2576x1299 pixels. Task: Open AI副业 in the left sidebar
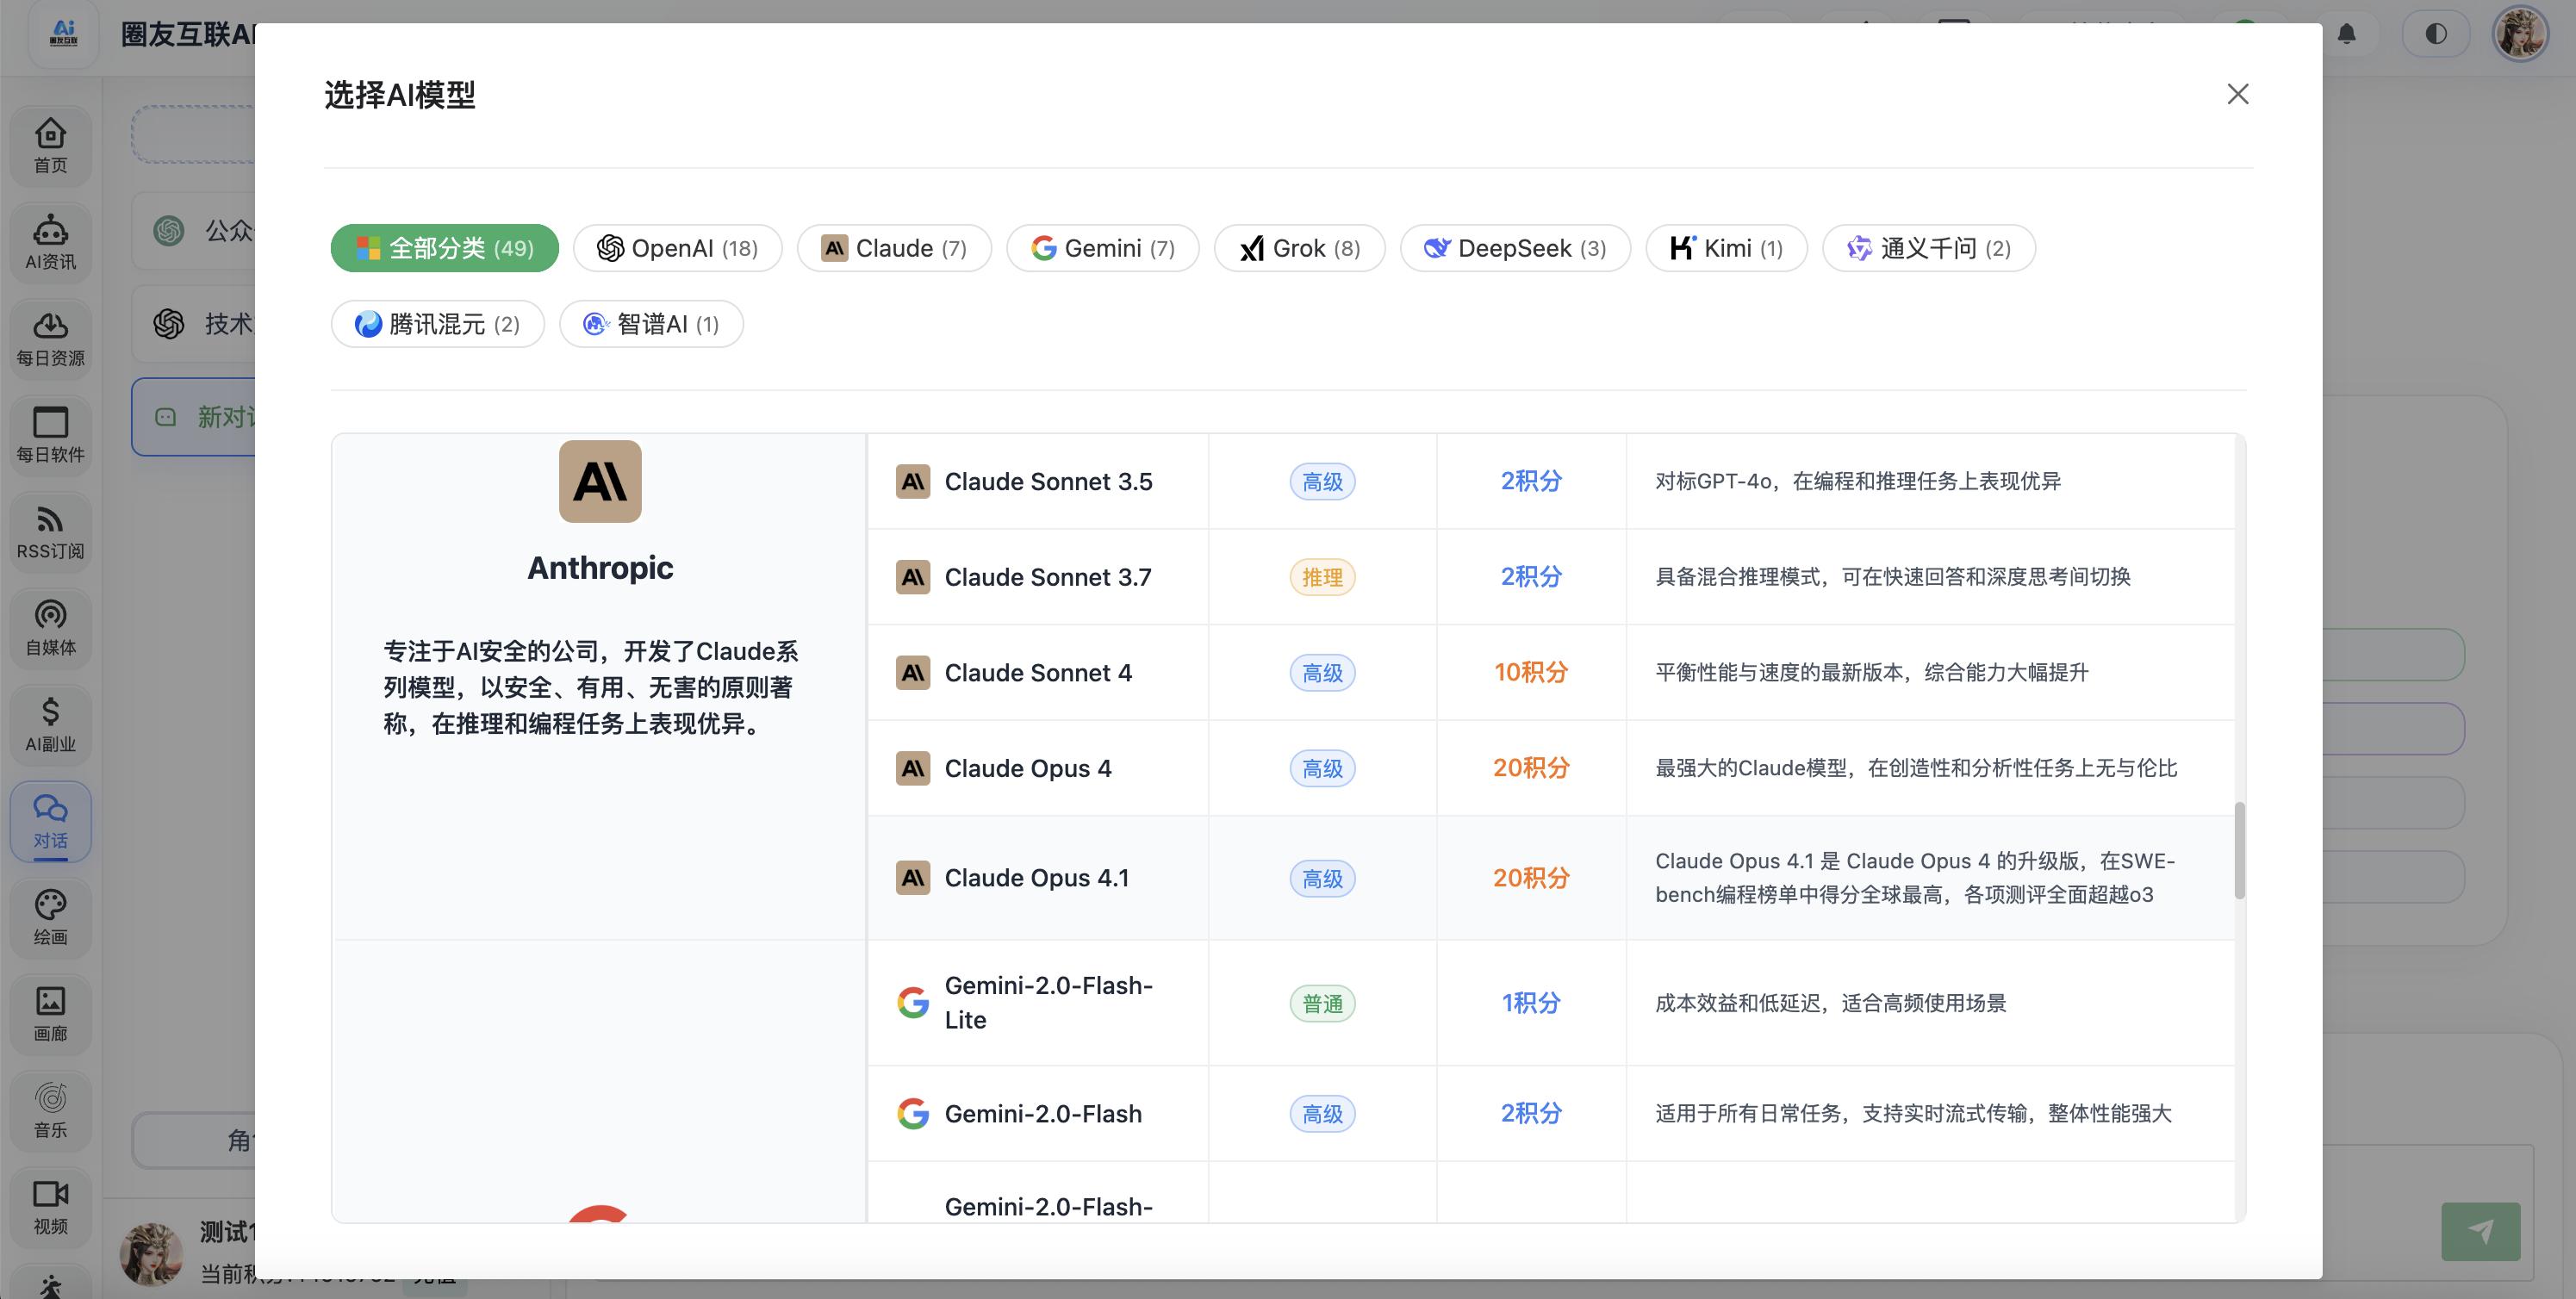(x=51, y=725)
